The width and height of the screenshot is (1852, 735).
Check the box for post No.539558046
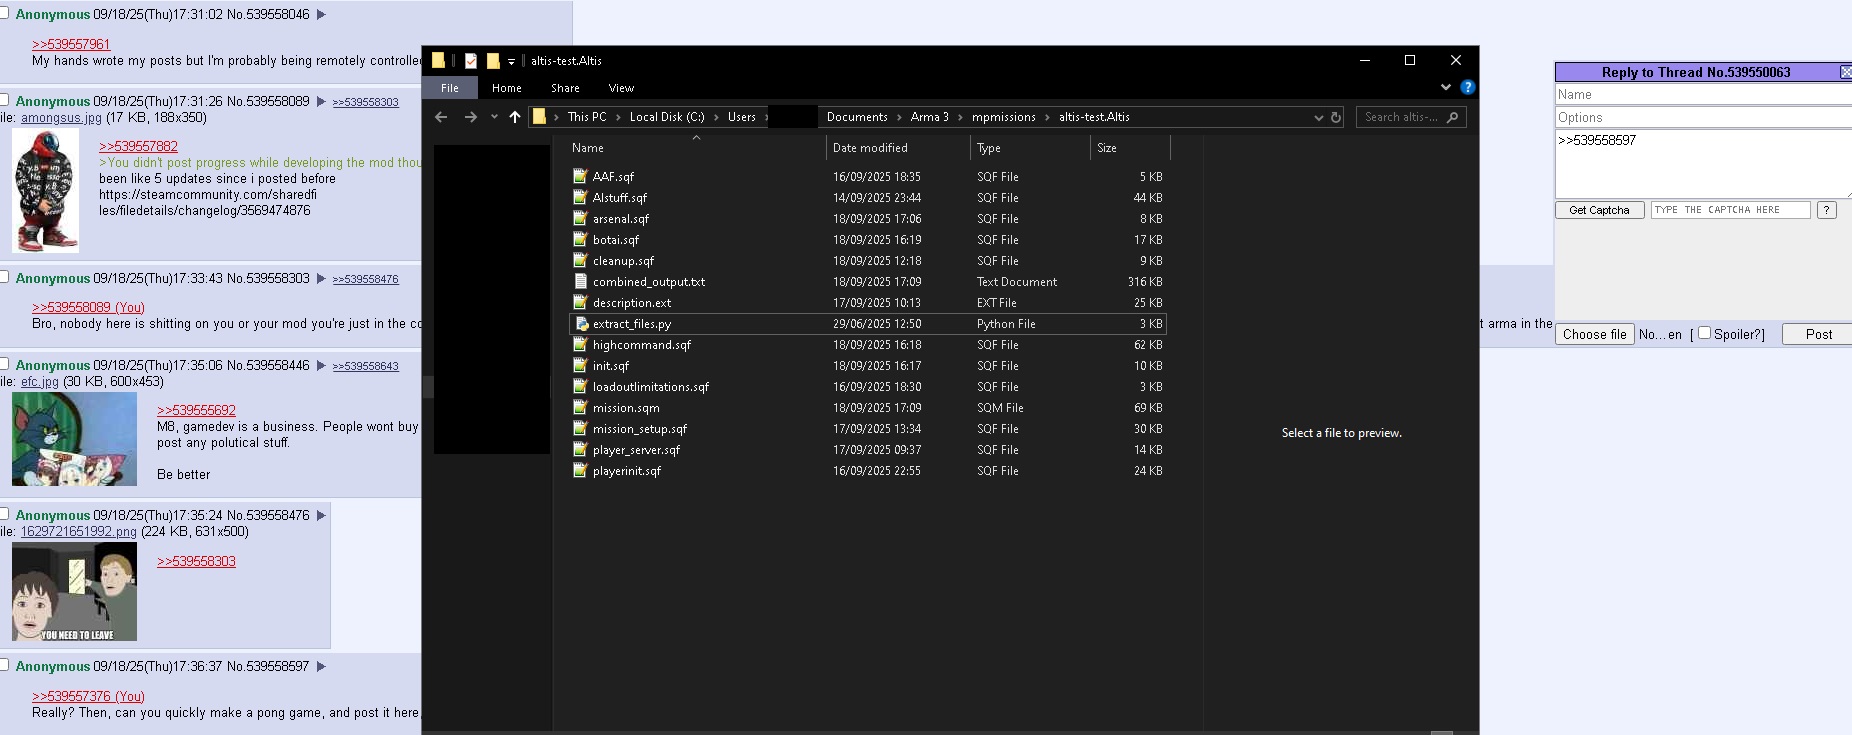click(x=4, y=13)
